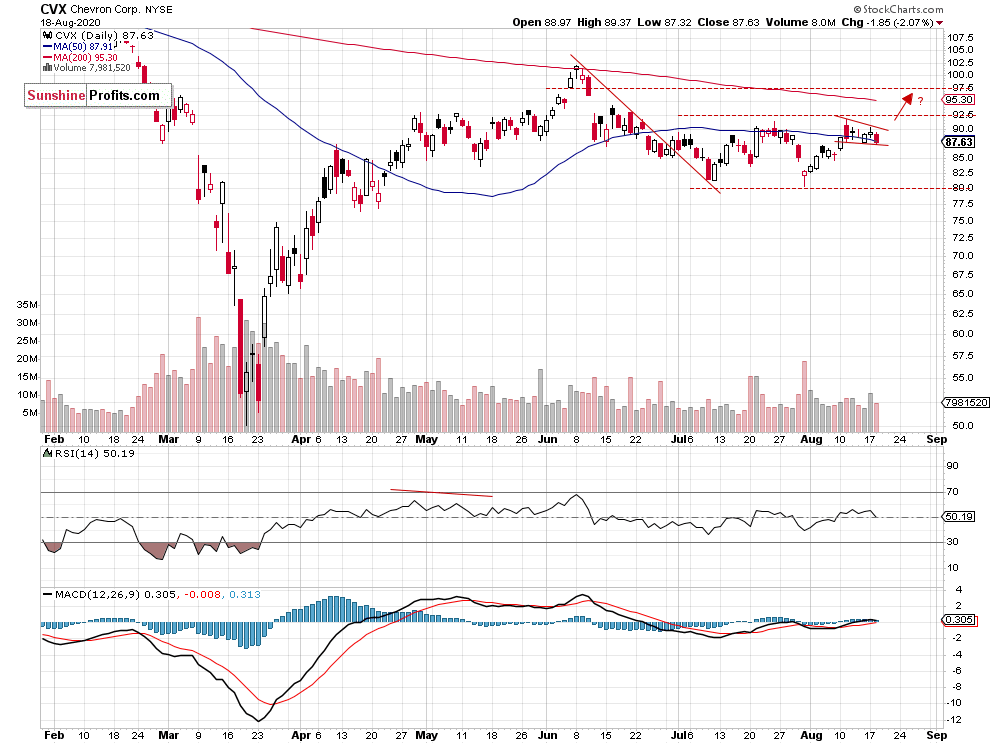The height and width of the screenshot is (744, 990).
Task: Click the 87.63 last-price tag on price axis
Action: click(x=958, y=142)
